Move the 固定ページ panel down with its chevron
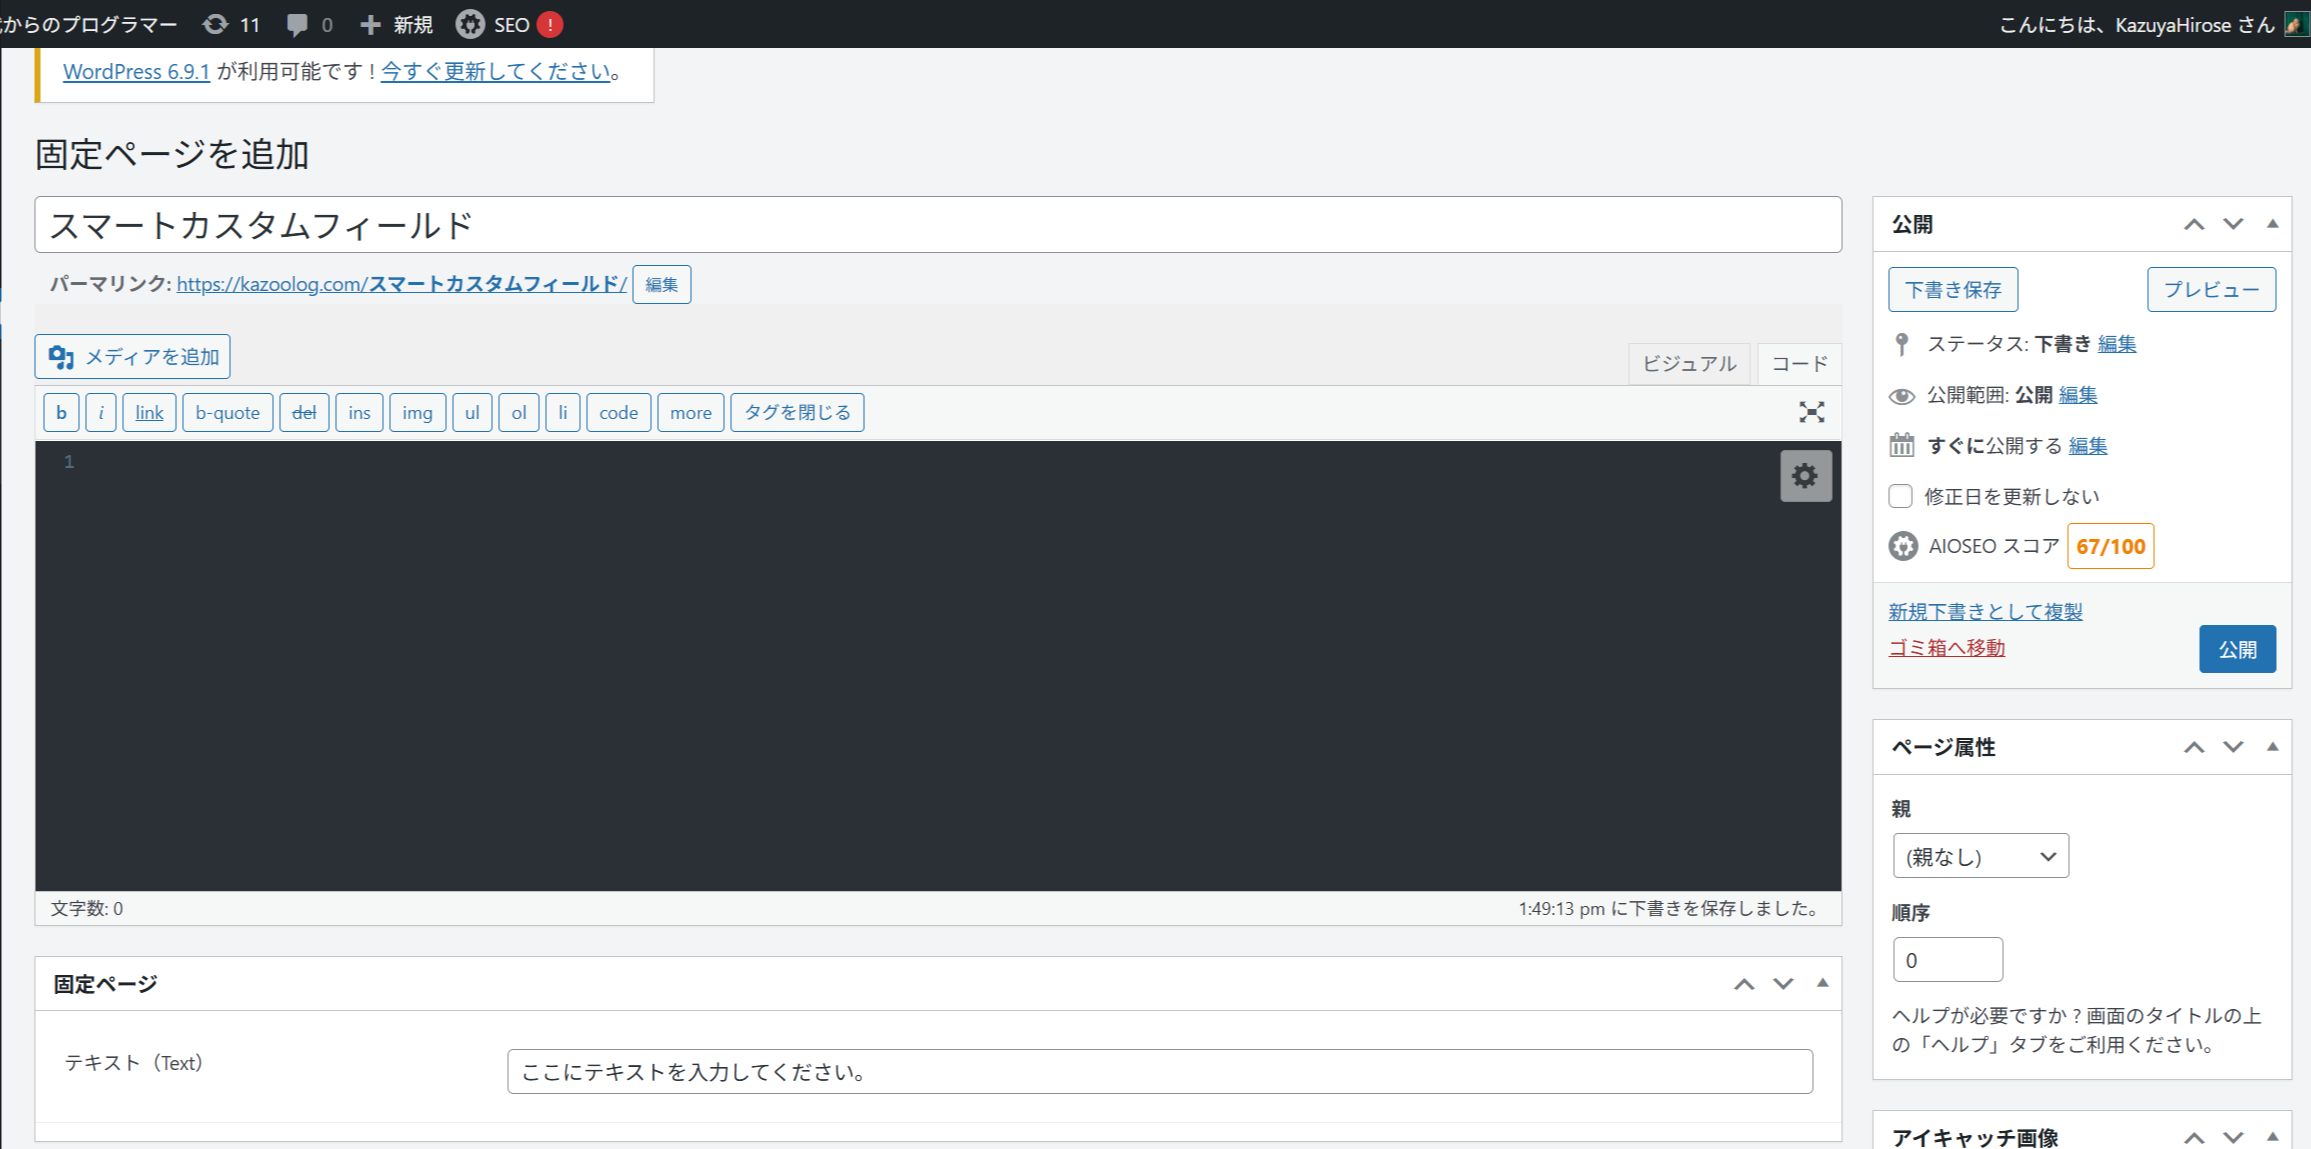The image size is (2311, 1149). pos(1783,984)
